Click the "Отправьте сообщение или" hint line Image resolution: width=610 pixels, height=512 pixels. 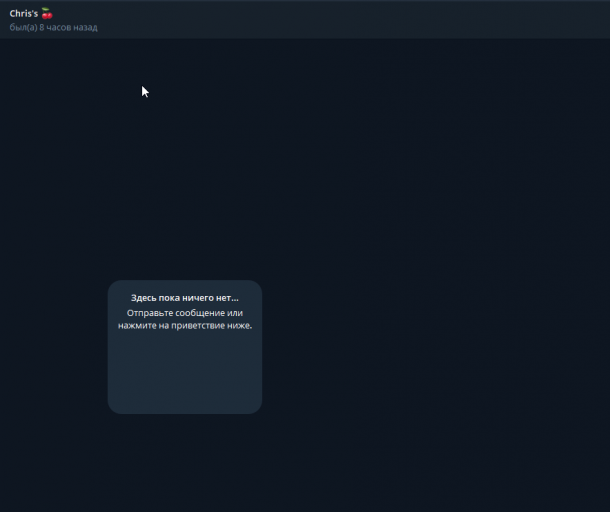pyautogui.click(x=185, y=313)
